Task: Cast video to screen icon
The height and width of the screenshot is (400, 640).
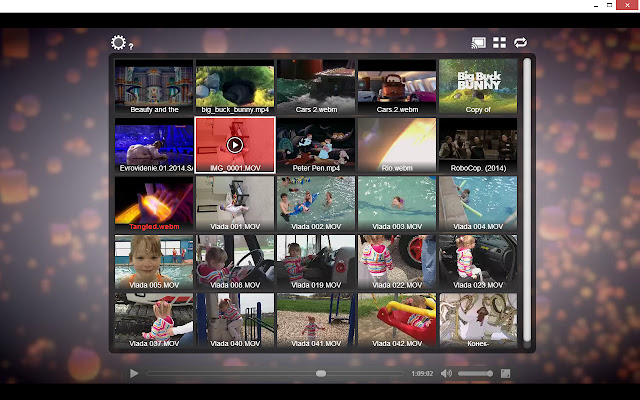Action: pyautogui.click(x=478, y=42)
